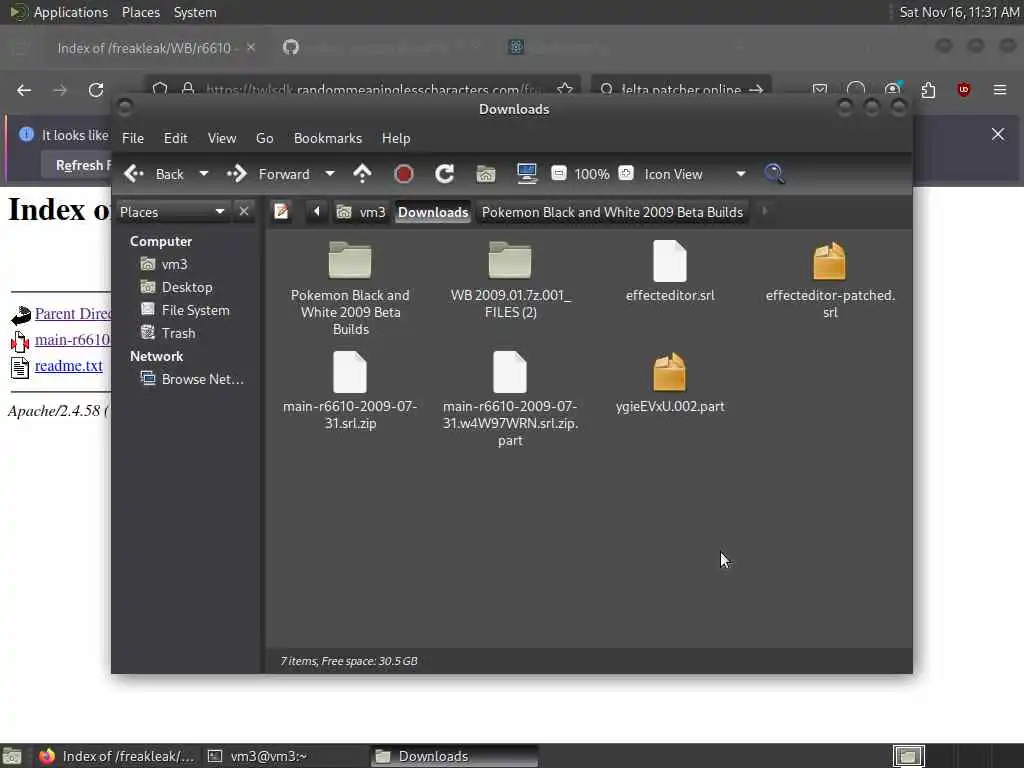The height and width of the screenshot is (768, 1024).
Task: Open the View menu
Action: tap(222, 138)
